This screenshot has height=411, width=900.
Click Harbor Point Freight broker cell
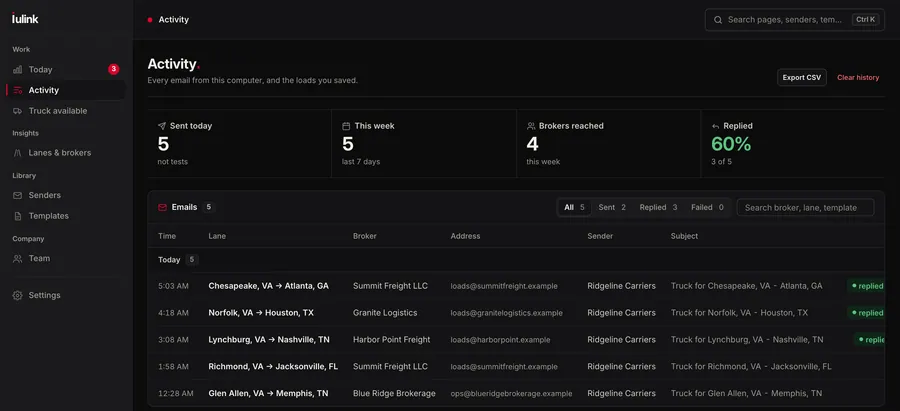pos(391,340)
